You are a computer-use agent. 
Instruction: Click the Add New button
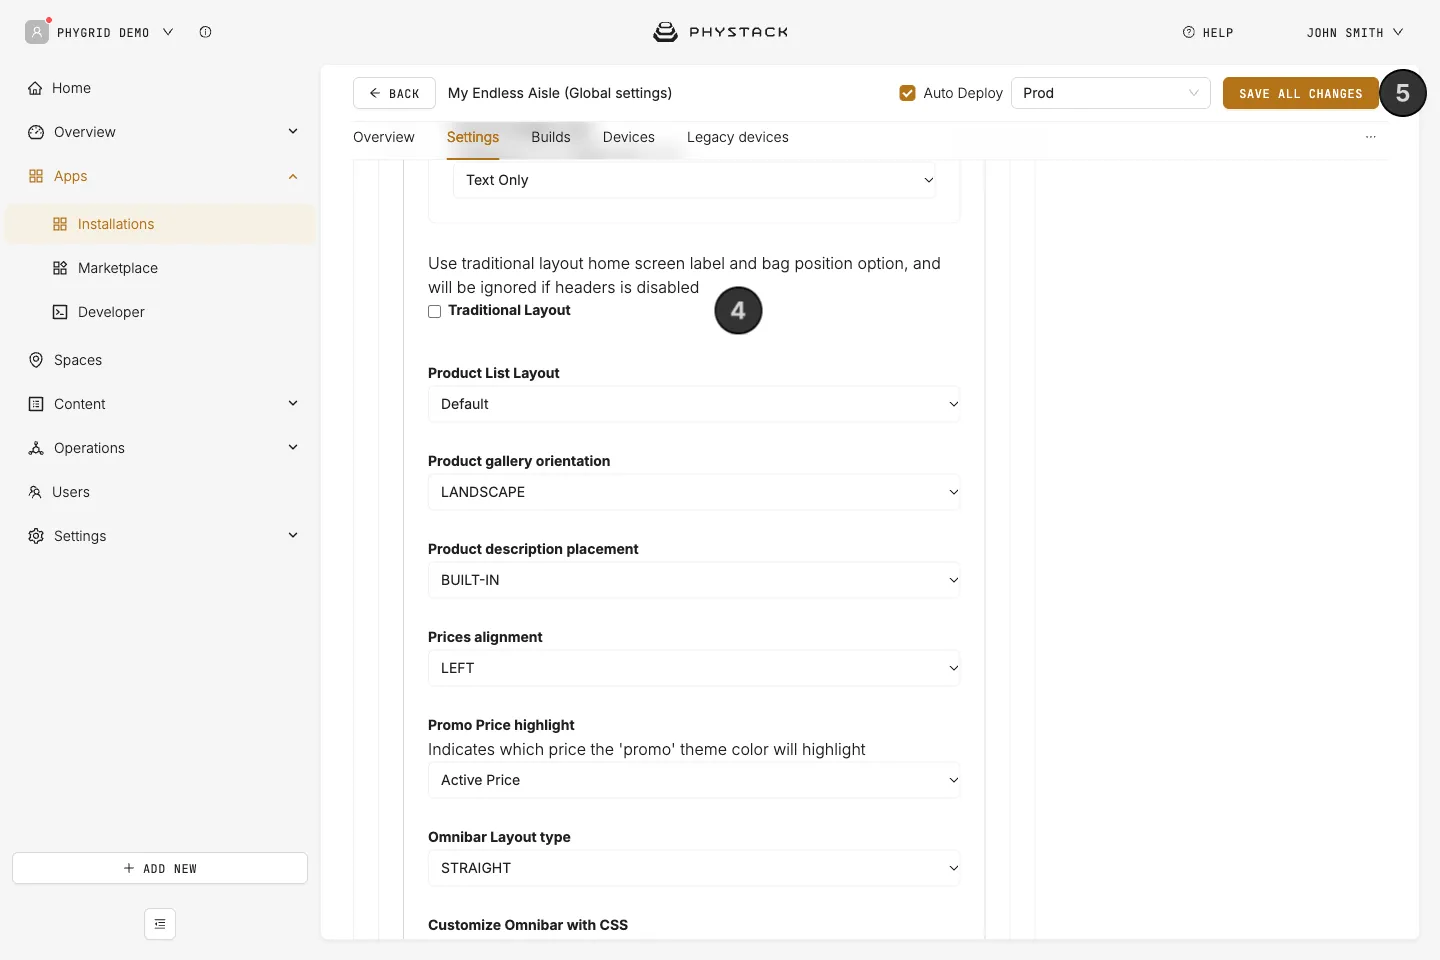pyautogui.click(x=160, y=868)
